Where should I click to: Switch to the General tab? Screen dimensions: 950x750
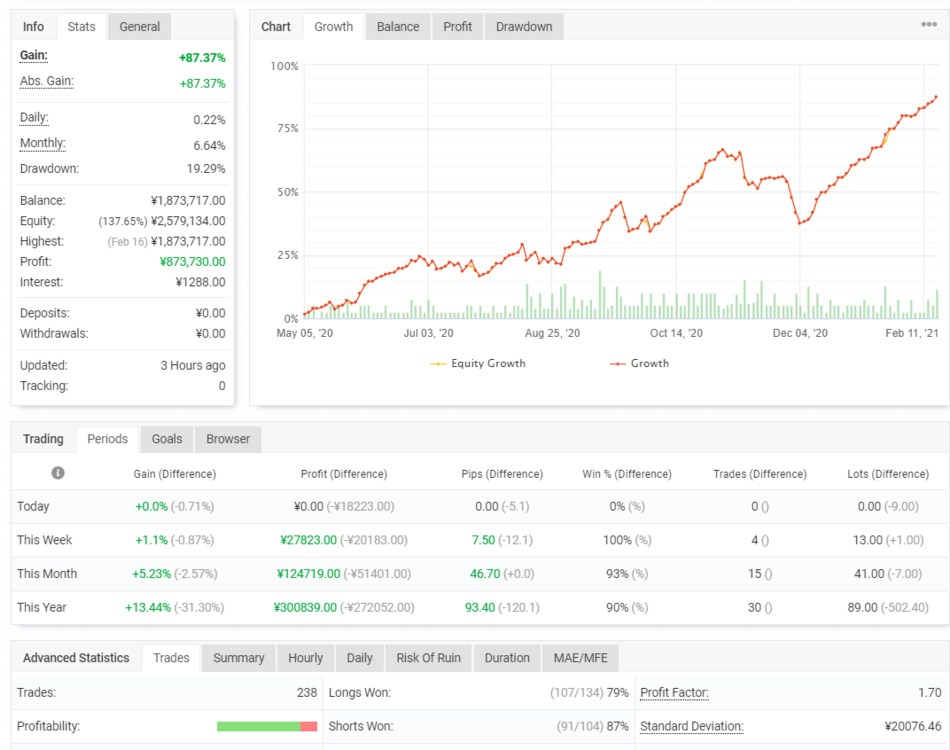(x=139, y=27)
